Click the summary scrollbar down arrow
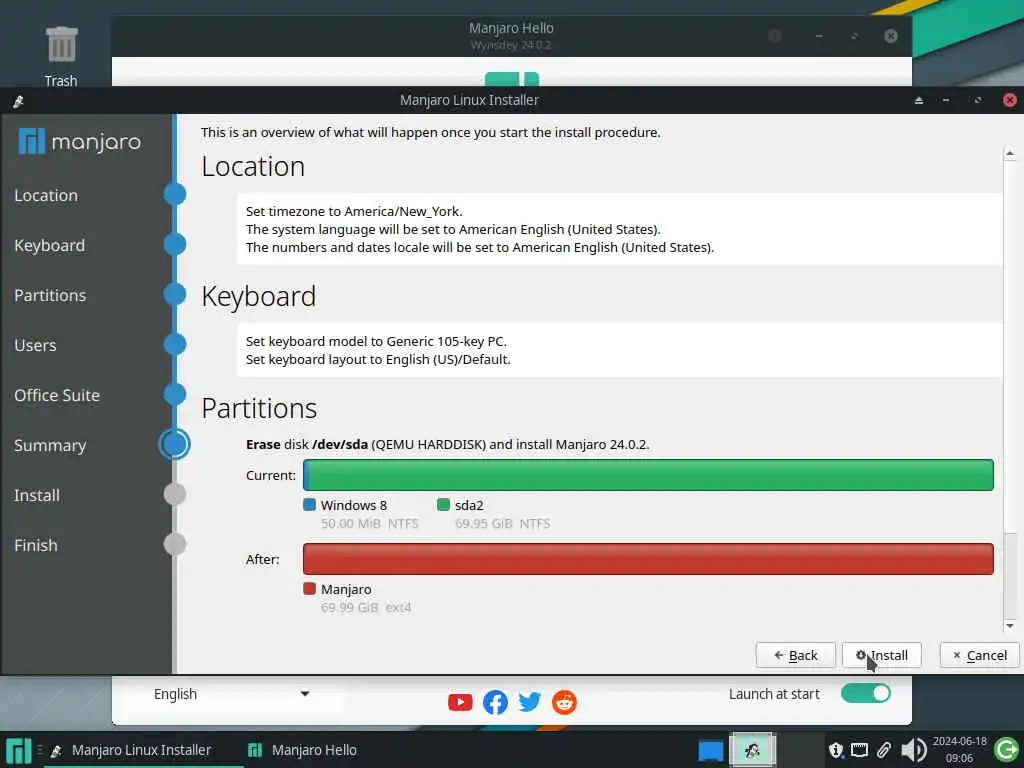 pos(1010,626)
